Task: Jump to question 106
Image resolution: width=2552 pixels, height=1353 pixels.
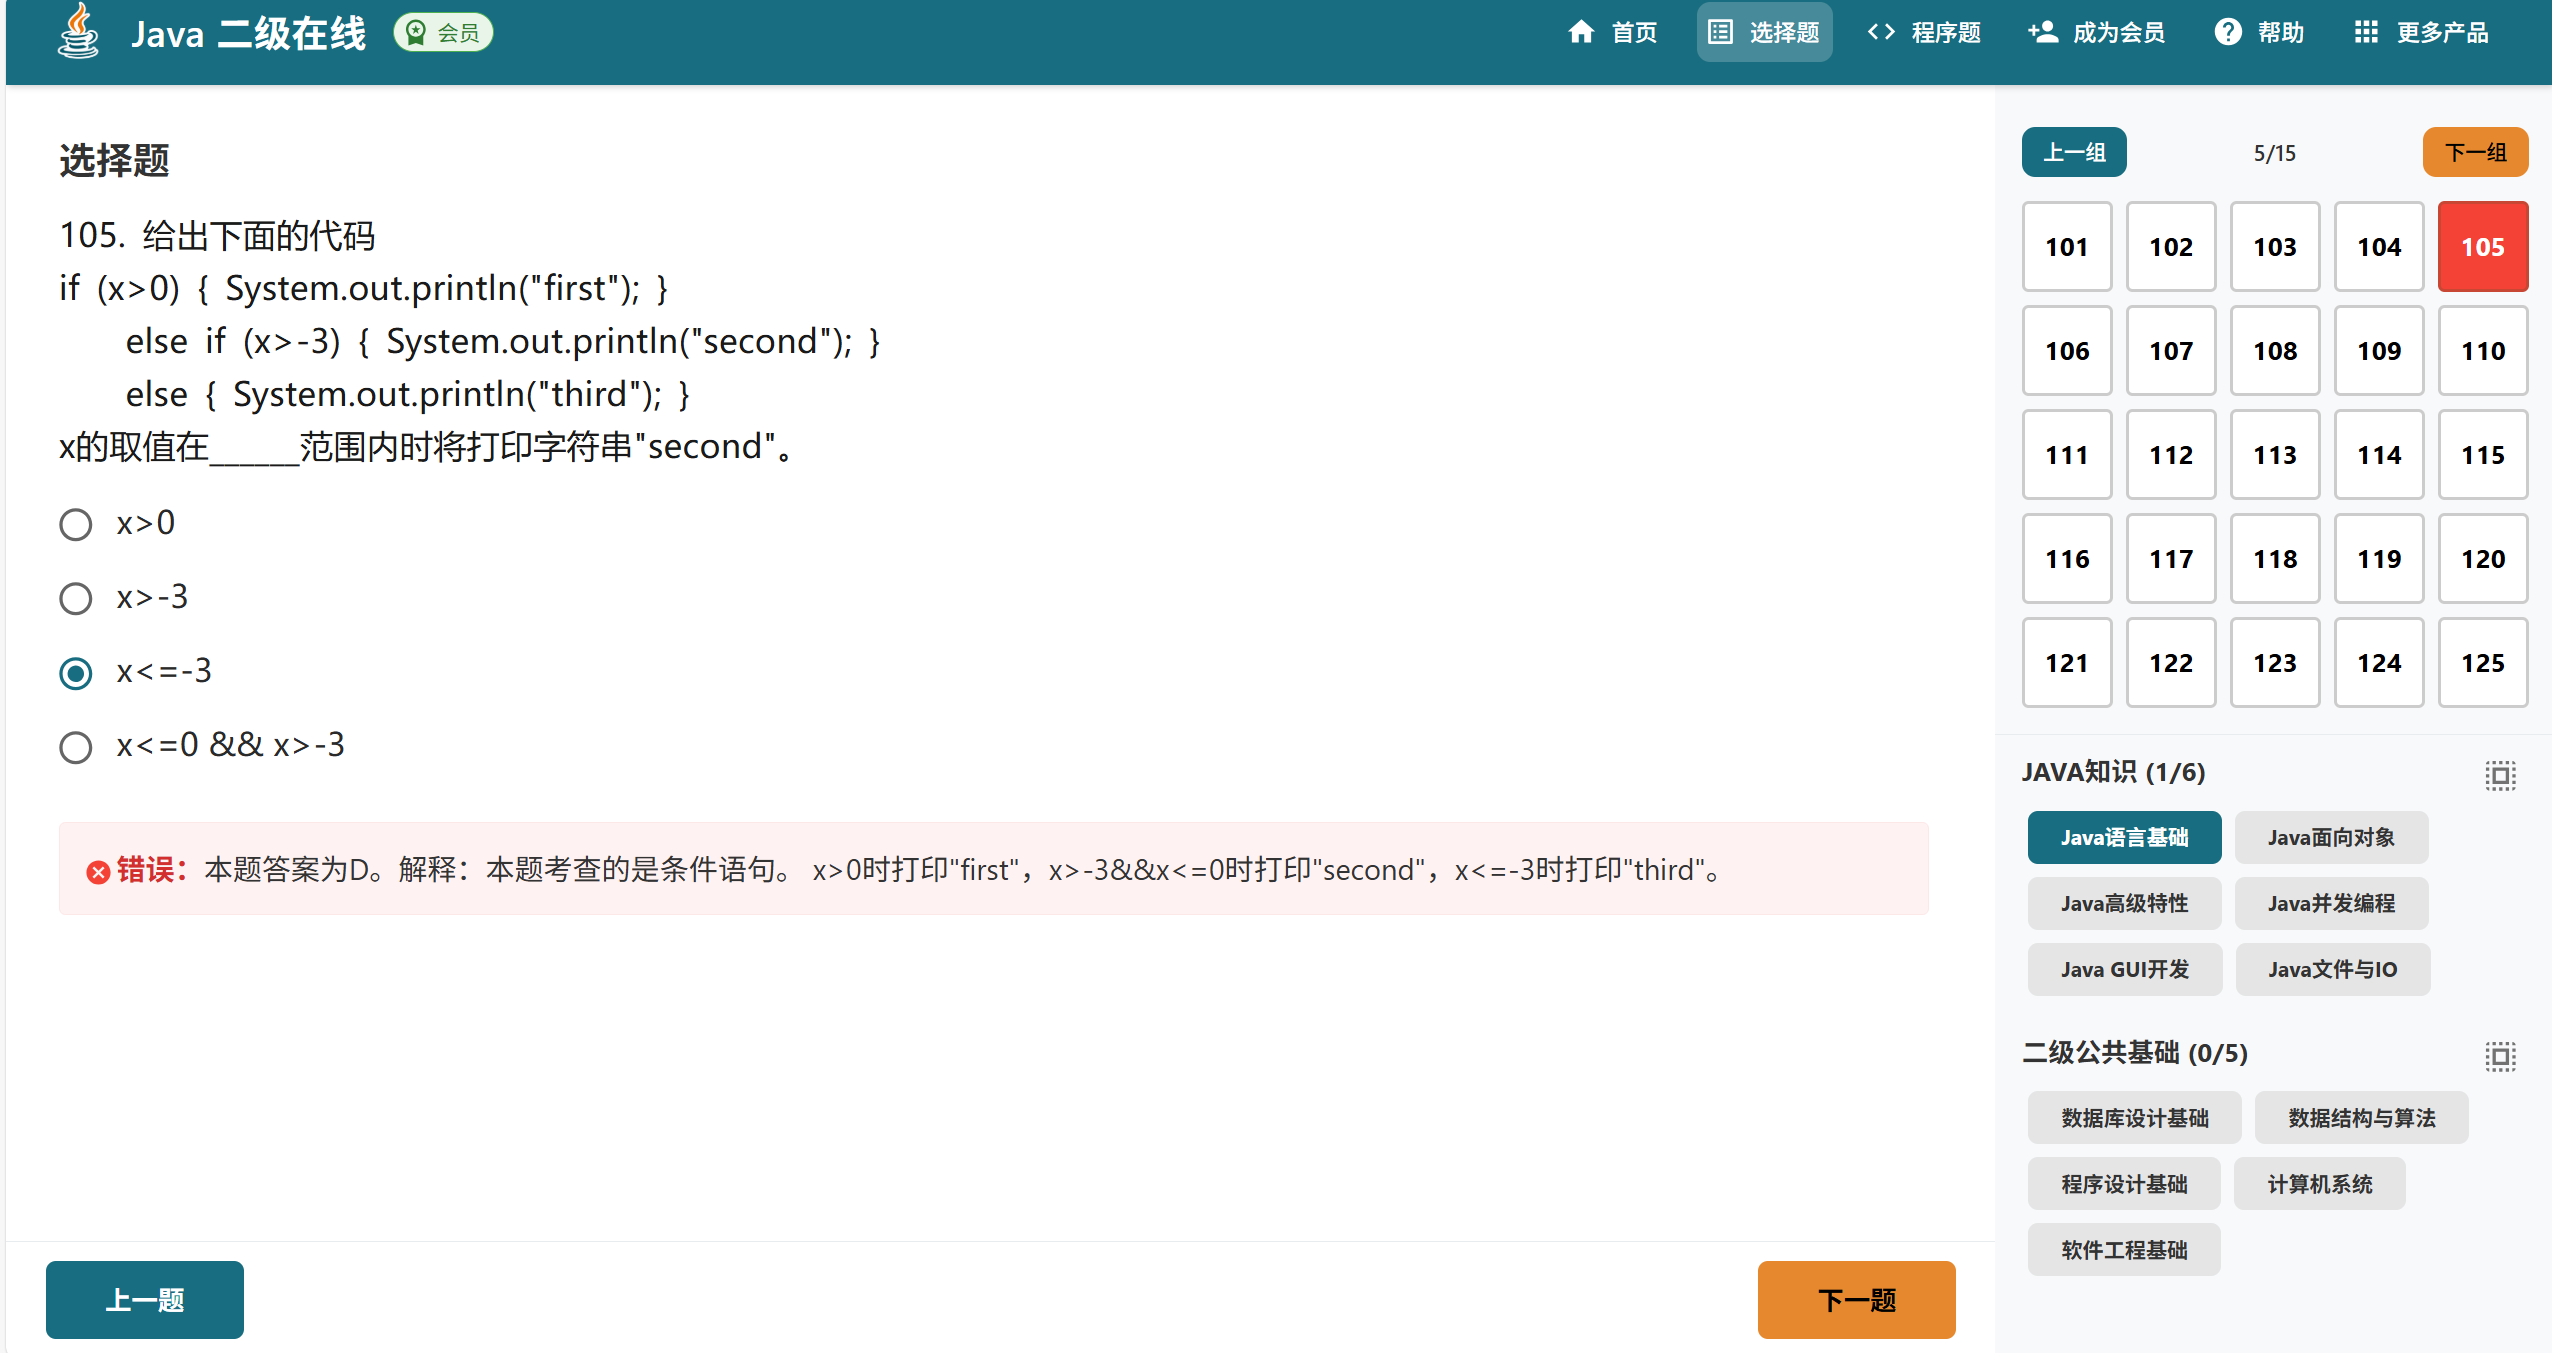Action: (x=2067, y=351)
